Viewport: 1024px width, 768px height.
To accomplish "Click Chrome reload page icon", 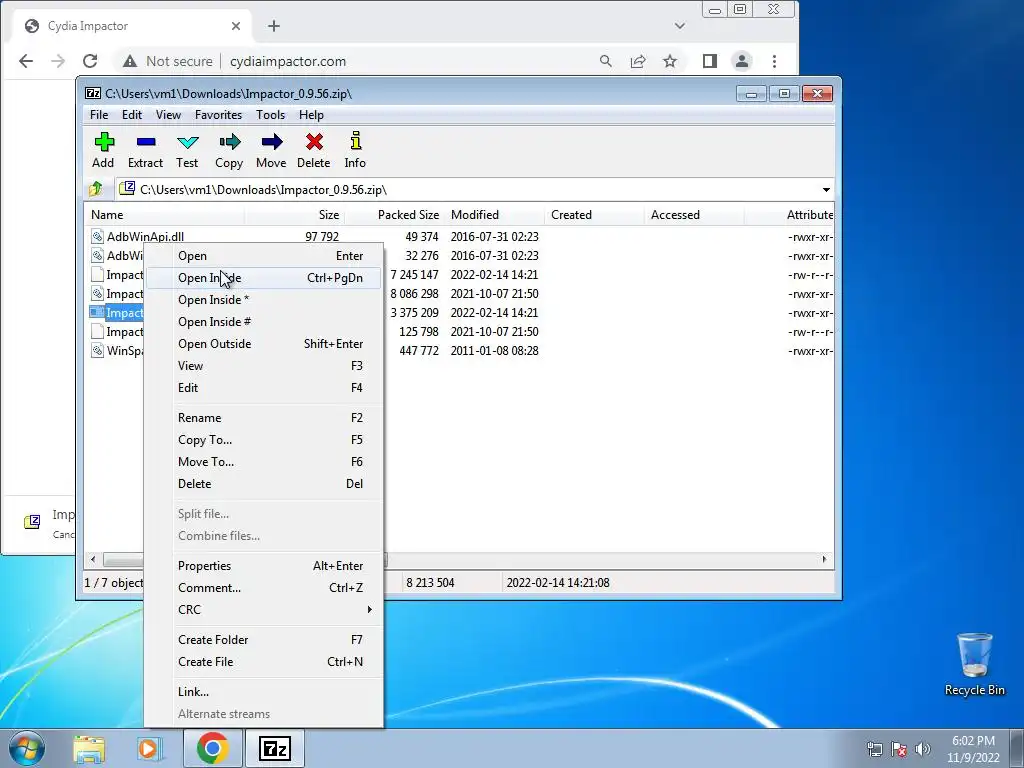I will click(90, 61).
